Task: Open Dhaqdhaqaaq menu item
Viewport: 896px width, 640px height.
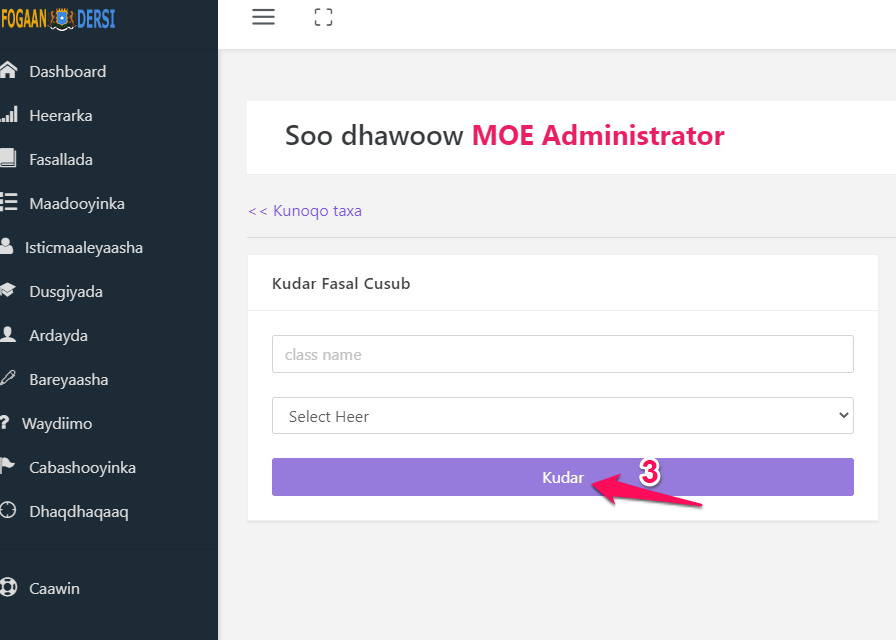Action: (79, 511)
